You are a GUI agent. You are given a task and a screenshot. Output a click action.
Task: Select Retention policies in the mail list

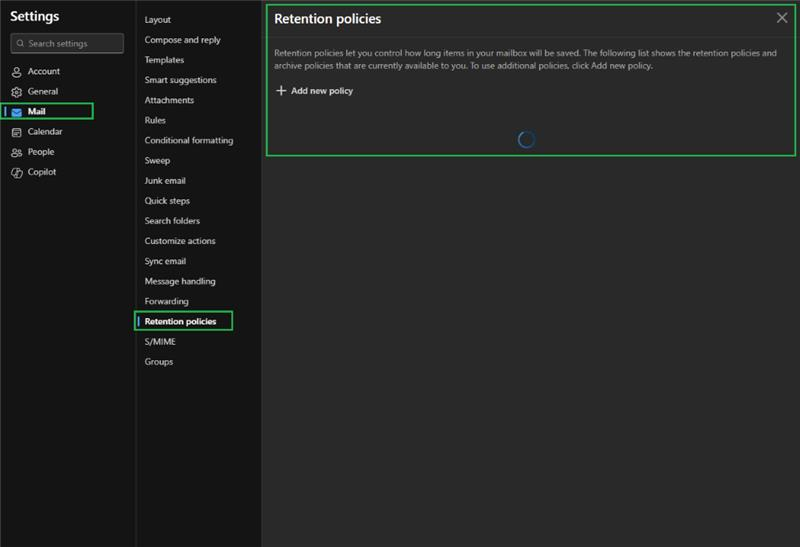pos(184,321)
